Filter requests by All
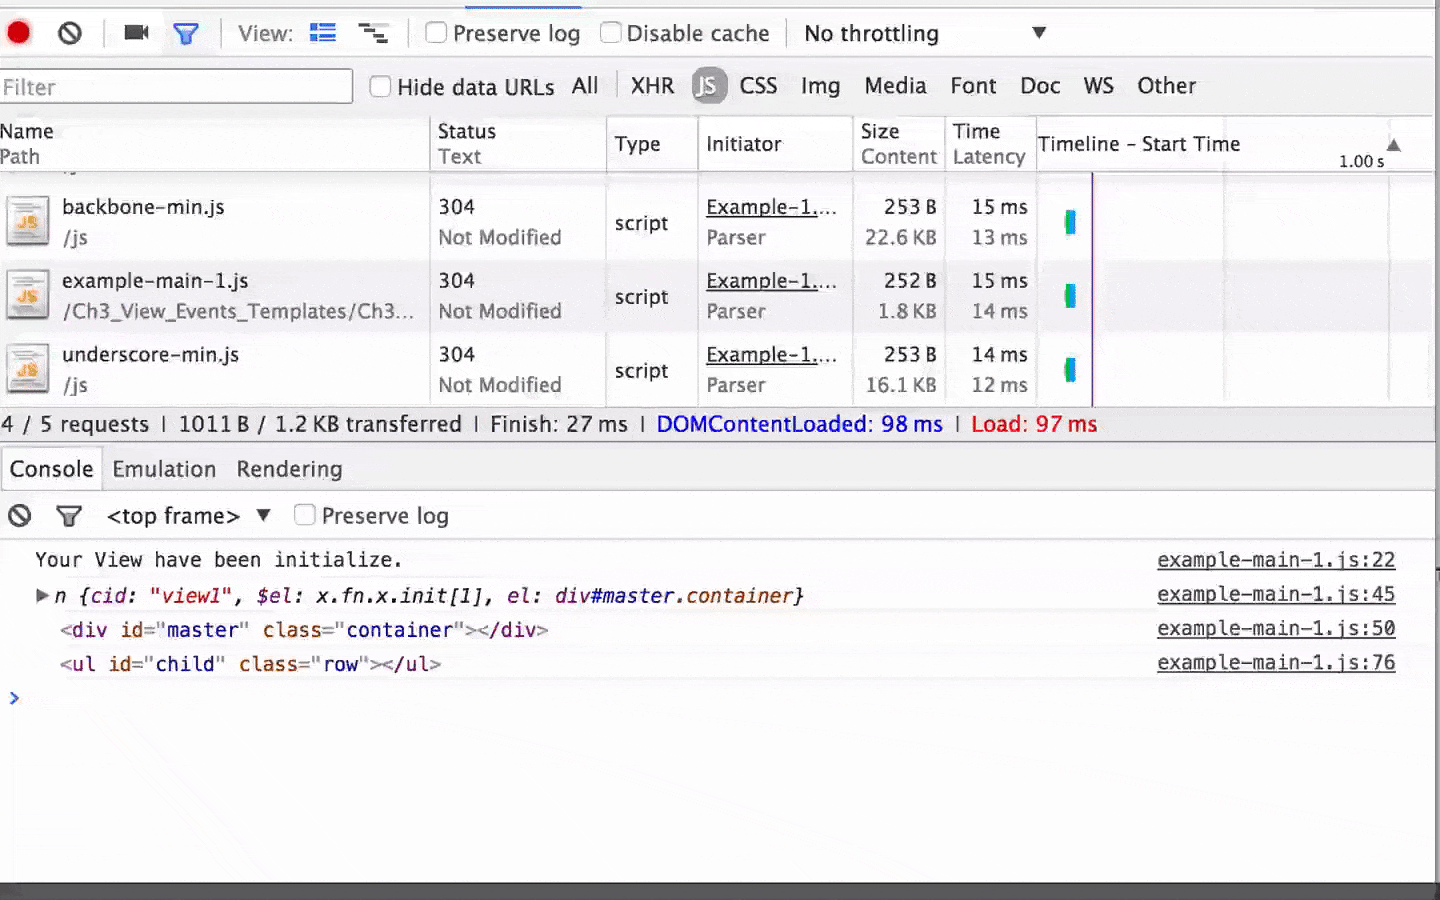The width and height of the screenshot is (1440, 900). tap(585, 86)
